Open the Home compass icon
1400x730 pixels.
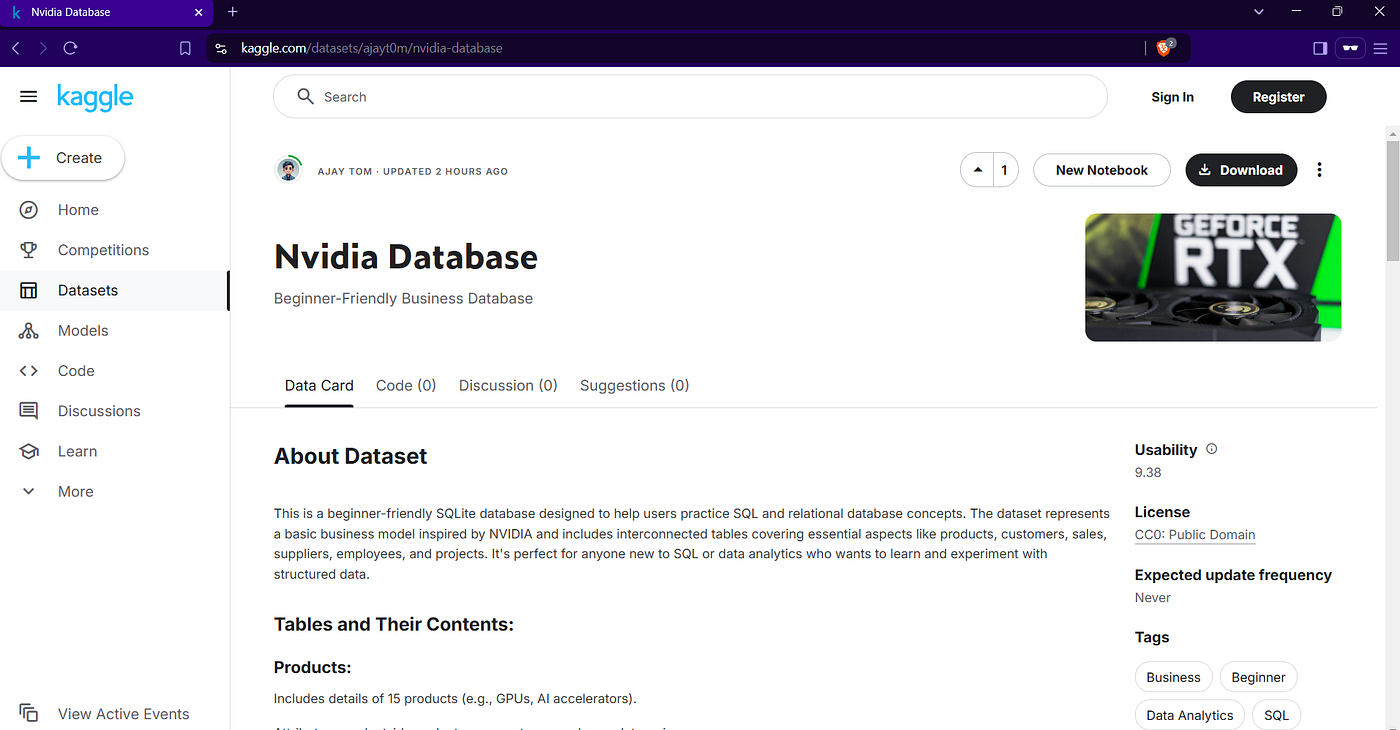click(x=29, y=210)
